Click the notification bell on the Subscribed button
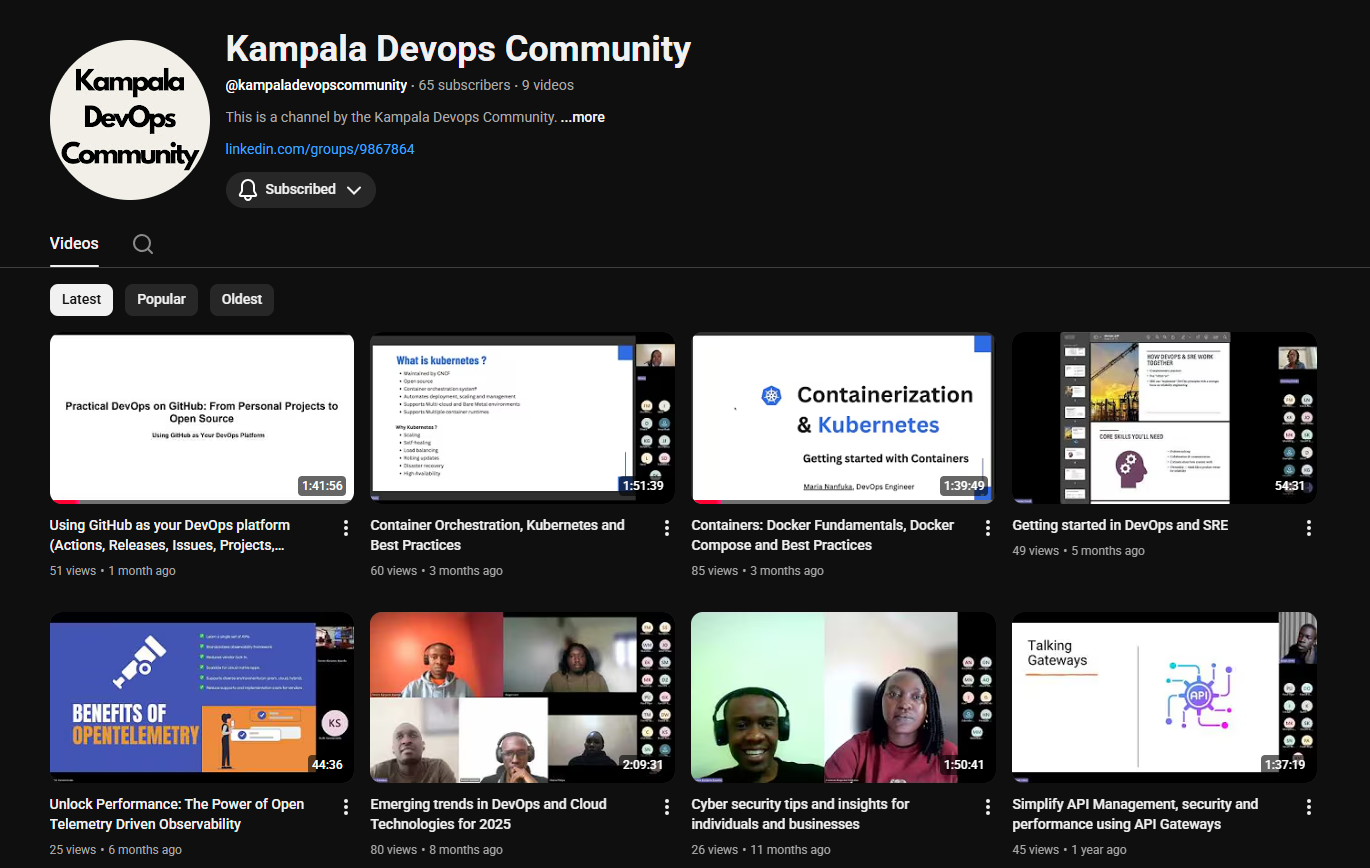Image resolution: width=1370 pixels, height=868 pixels. click(x=247, y=189)
